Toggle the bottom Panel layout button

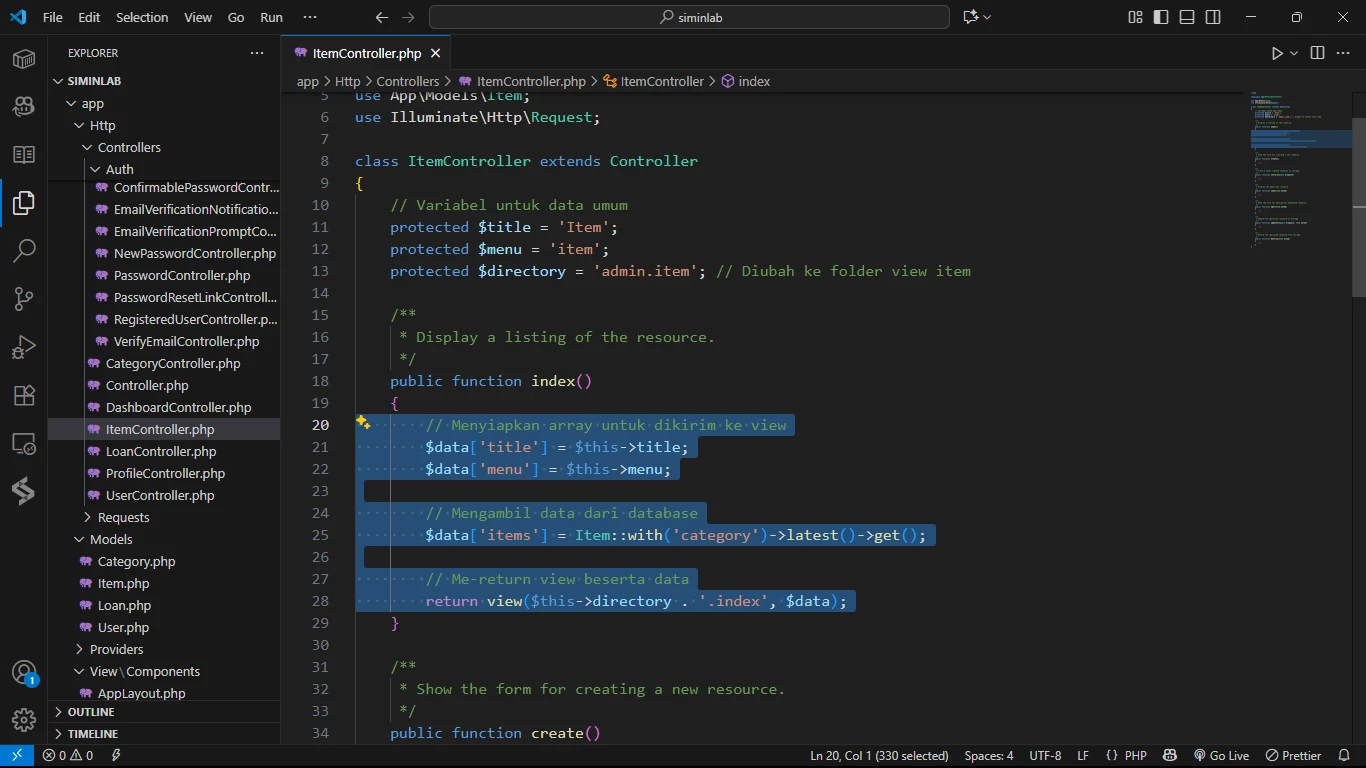1187,17
